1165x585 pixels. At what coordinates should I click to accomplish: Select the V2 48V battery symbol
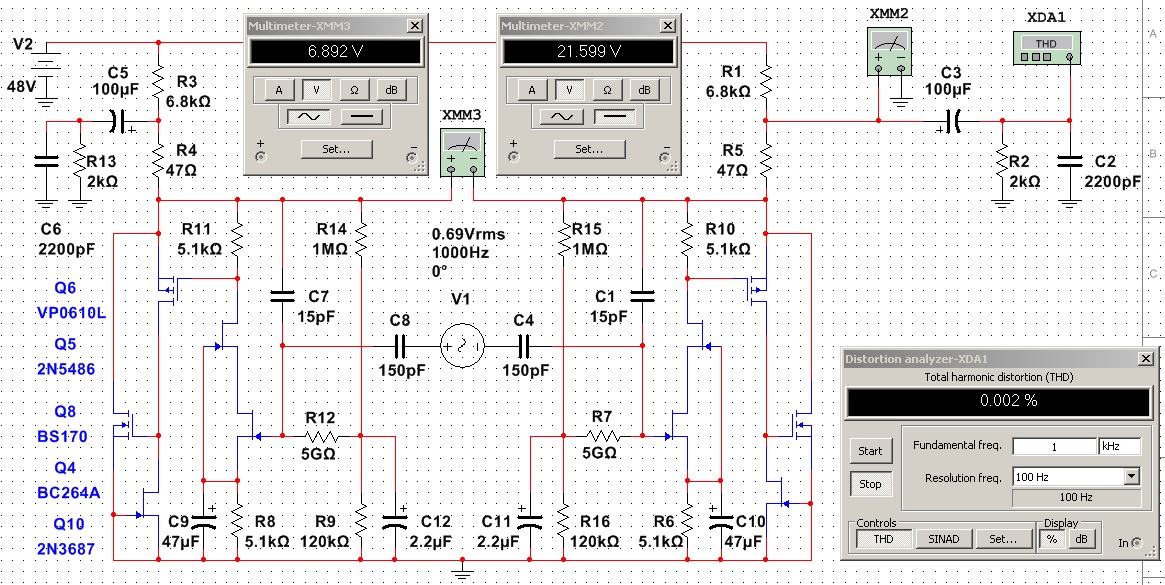(x=46, y=67)
